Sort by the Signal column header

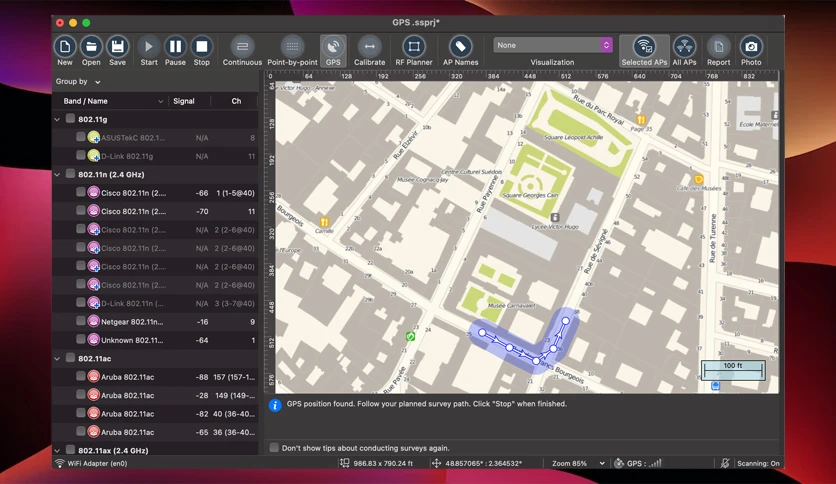tap(184, 101)
